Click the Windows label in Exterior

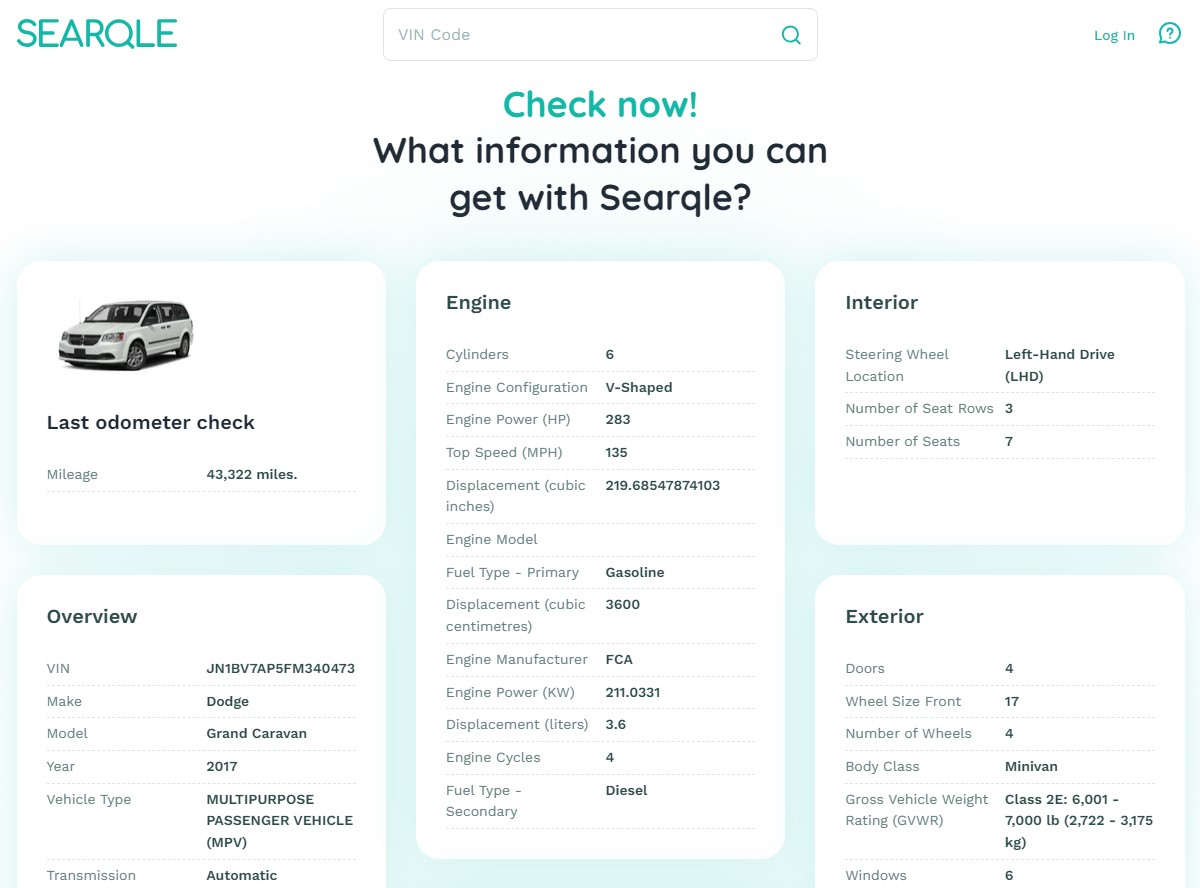coord(876,875)
